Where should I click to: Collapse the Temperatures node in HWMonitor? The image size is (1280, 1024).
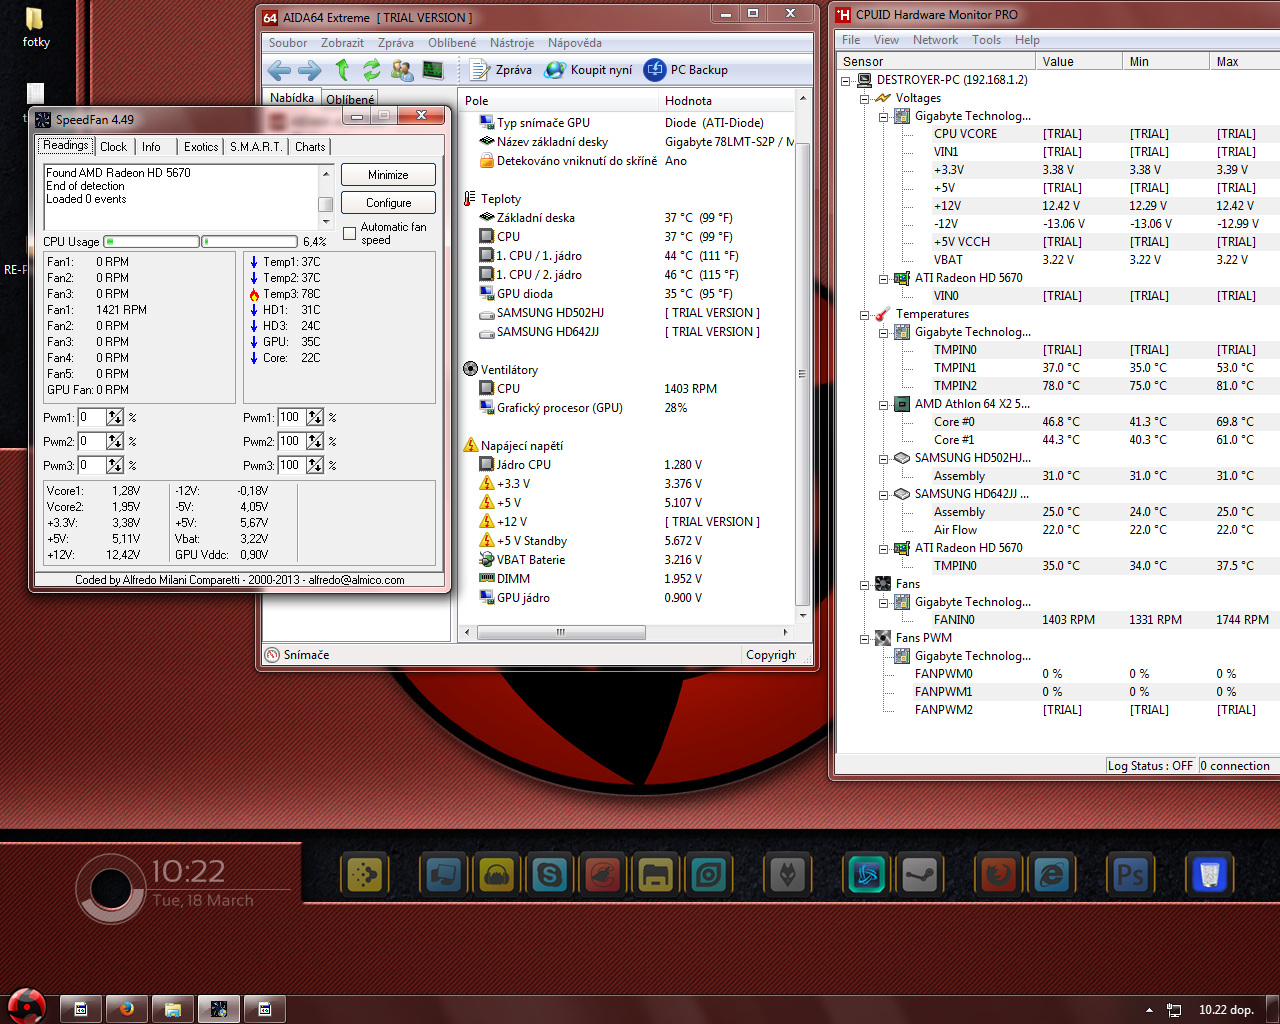(865, 314)
